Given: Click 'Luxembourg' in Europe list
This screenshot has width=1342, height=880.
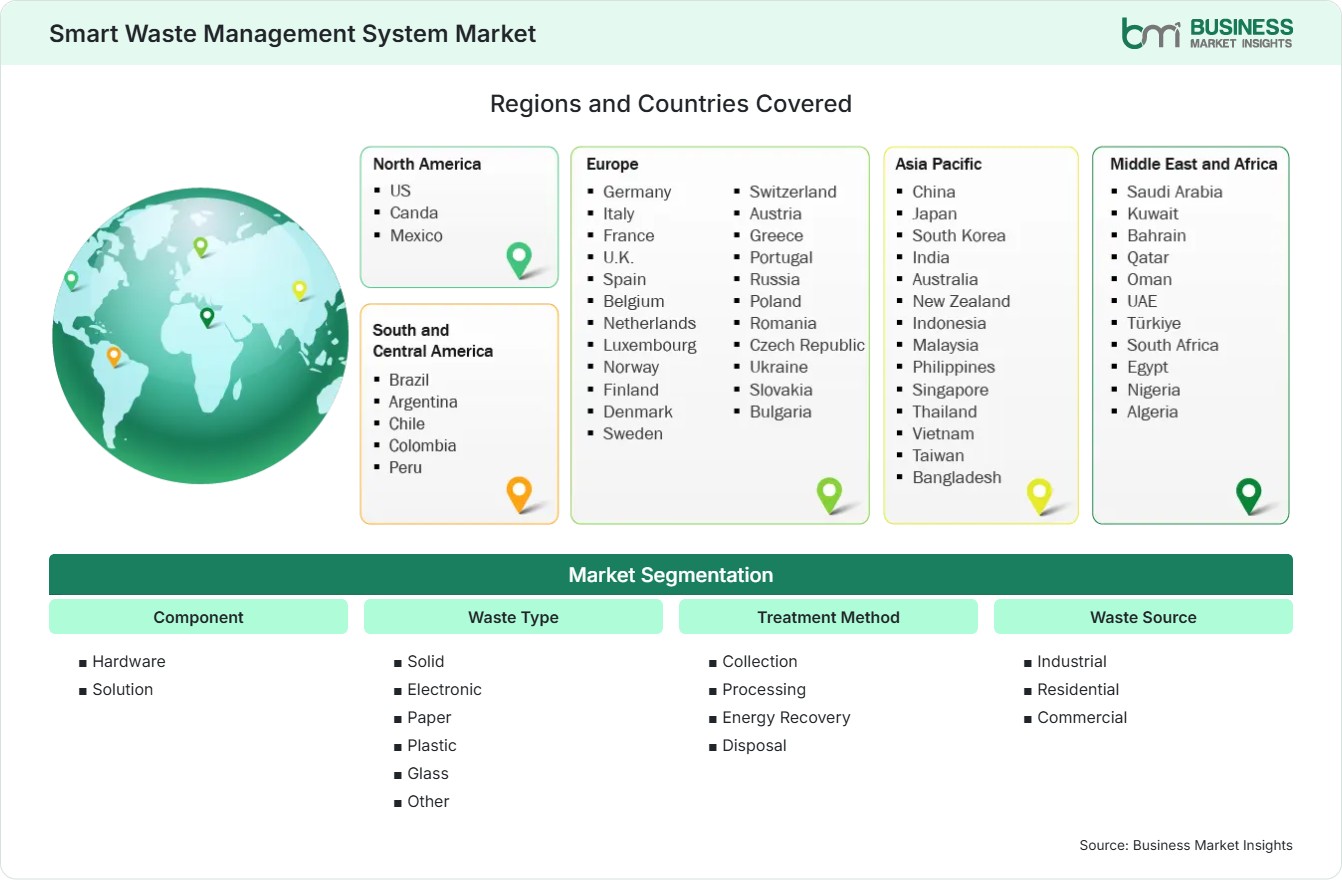Looking at the screenshot, I should click(650, 346).
